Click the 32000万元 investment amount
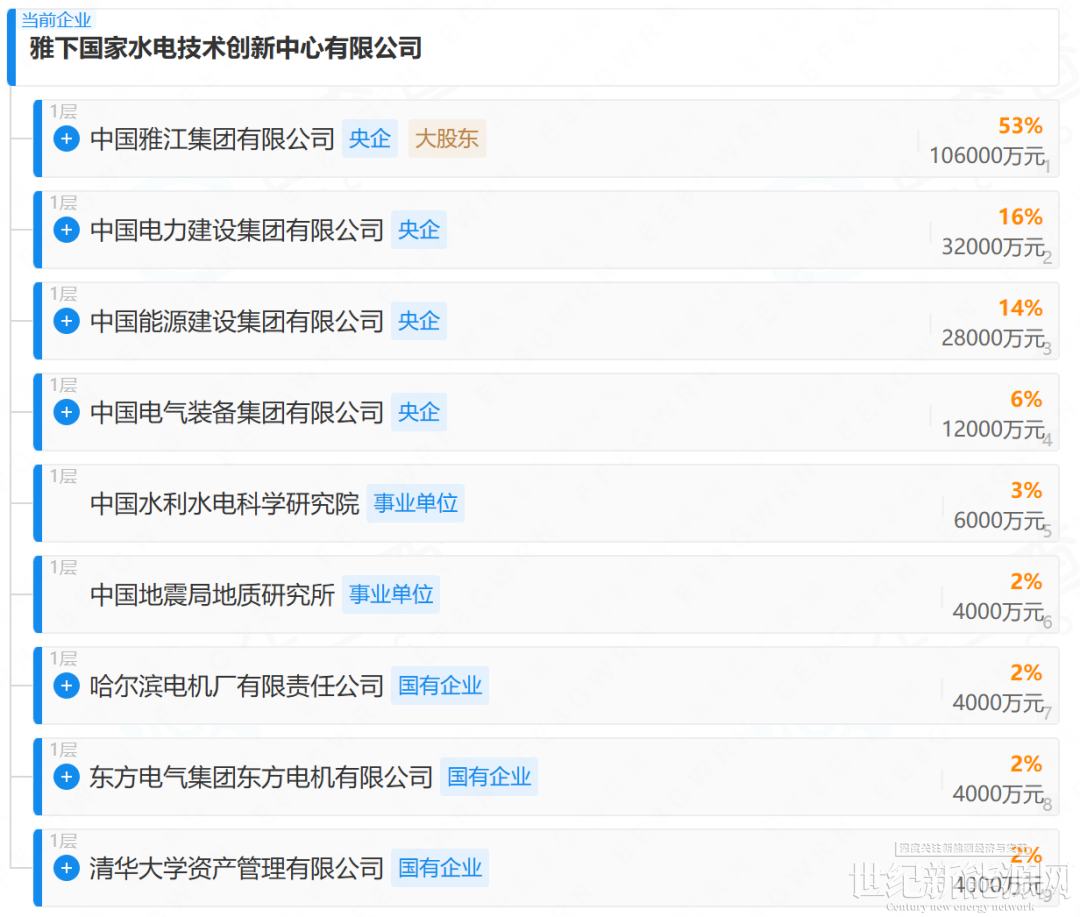Viewport: 1080px width, 917px height. [991, 247]
